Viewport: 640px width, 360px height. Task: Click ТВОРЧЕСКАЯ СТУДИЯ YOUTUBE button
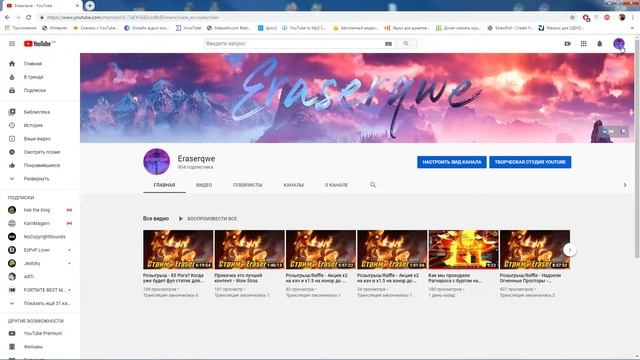[x=530, y=162]
